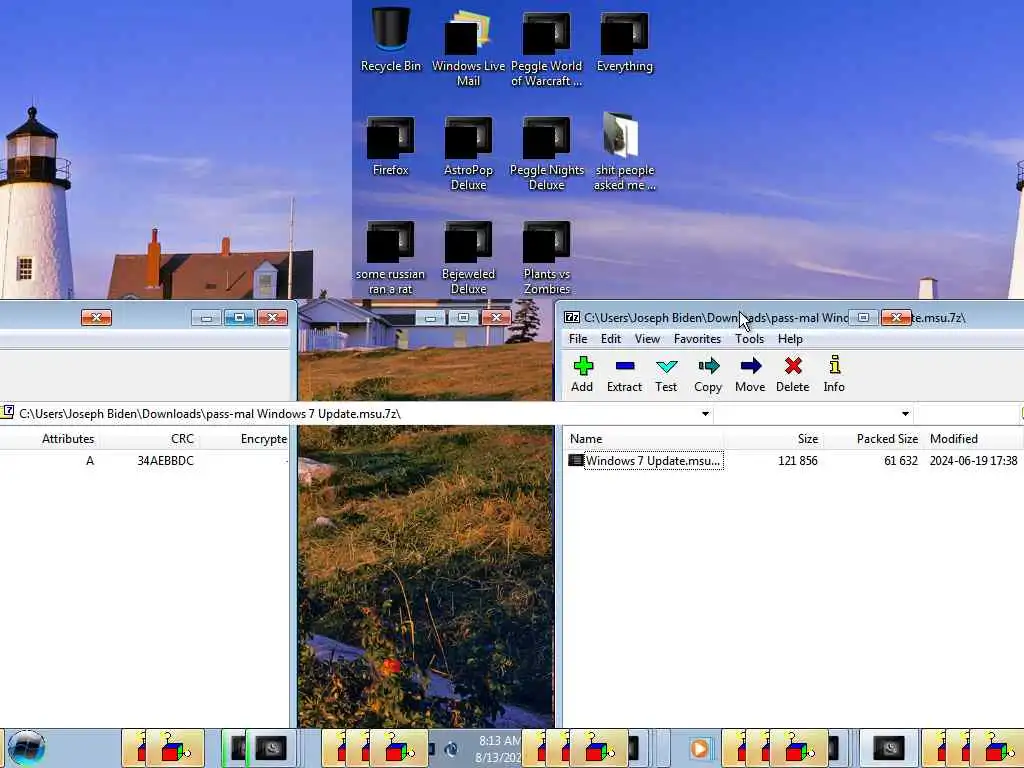Image resolution: width=1024 pixels, height=768 pixels.
Task: Select the Recycle Bin desktop icon
Action: 391,39
